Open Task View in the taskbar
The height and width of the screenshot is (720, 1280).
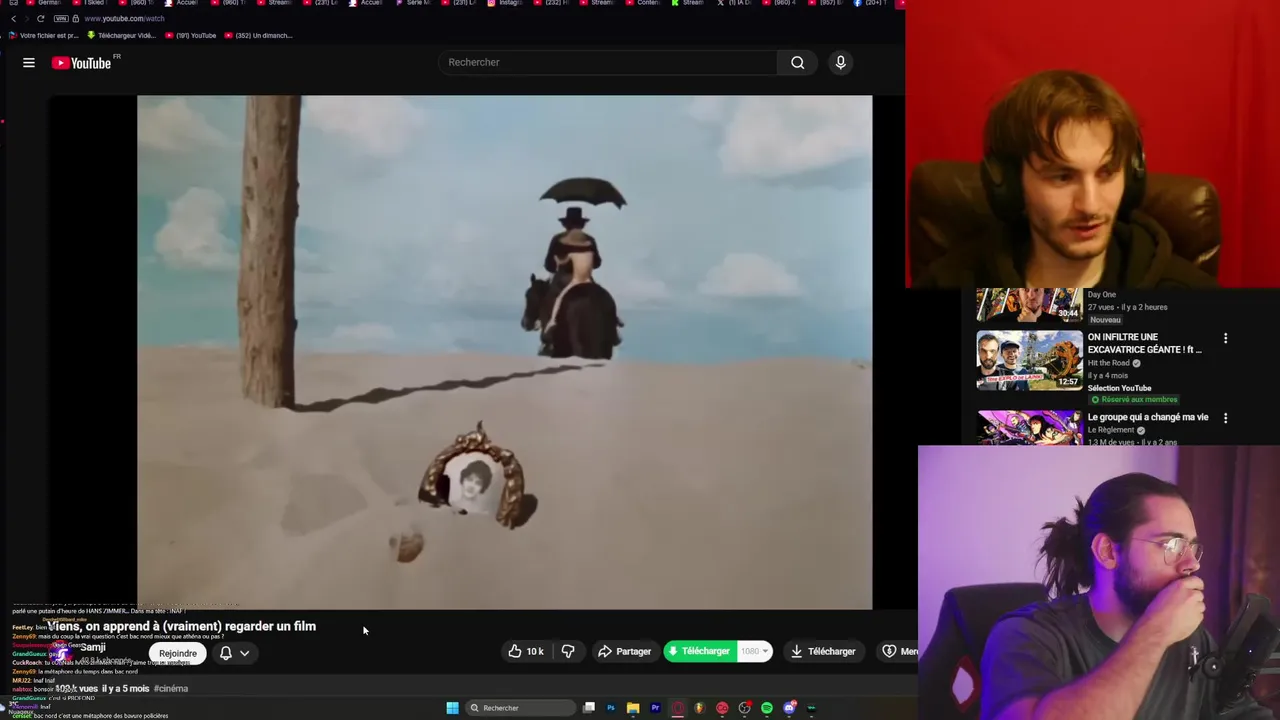coord(589,708)
